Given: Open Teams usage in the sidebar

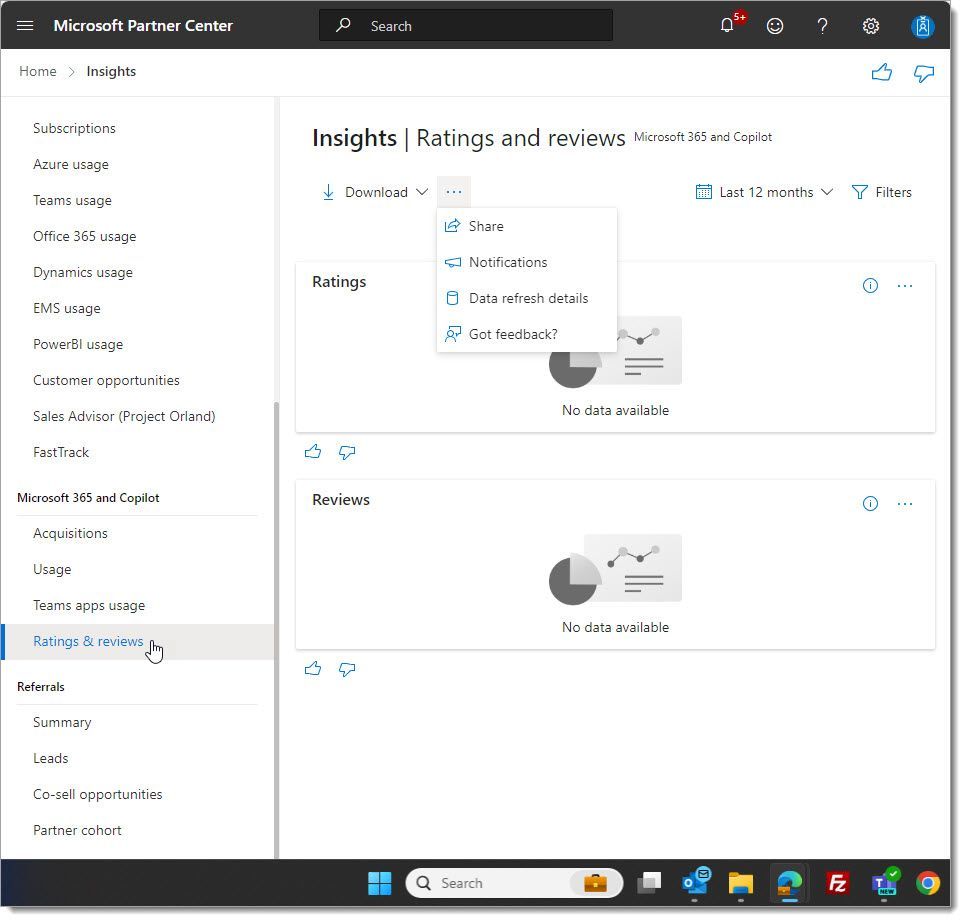Looking at the screenshot, I should [x=73, y=201].
